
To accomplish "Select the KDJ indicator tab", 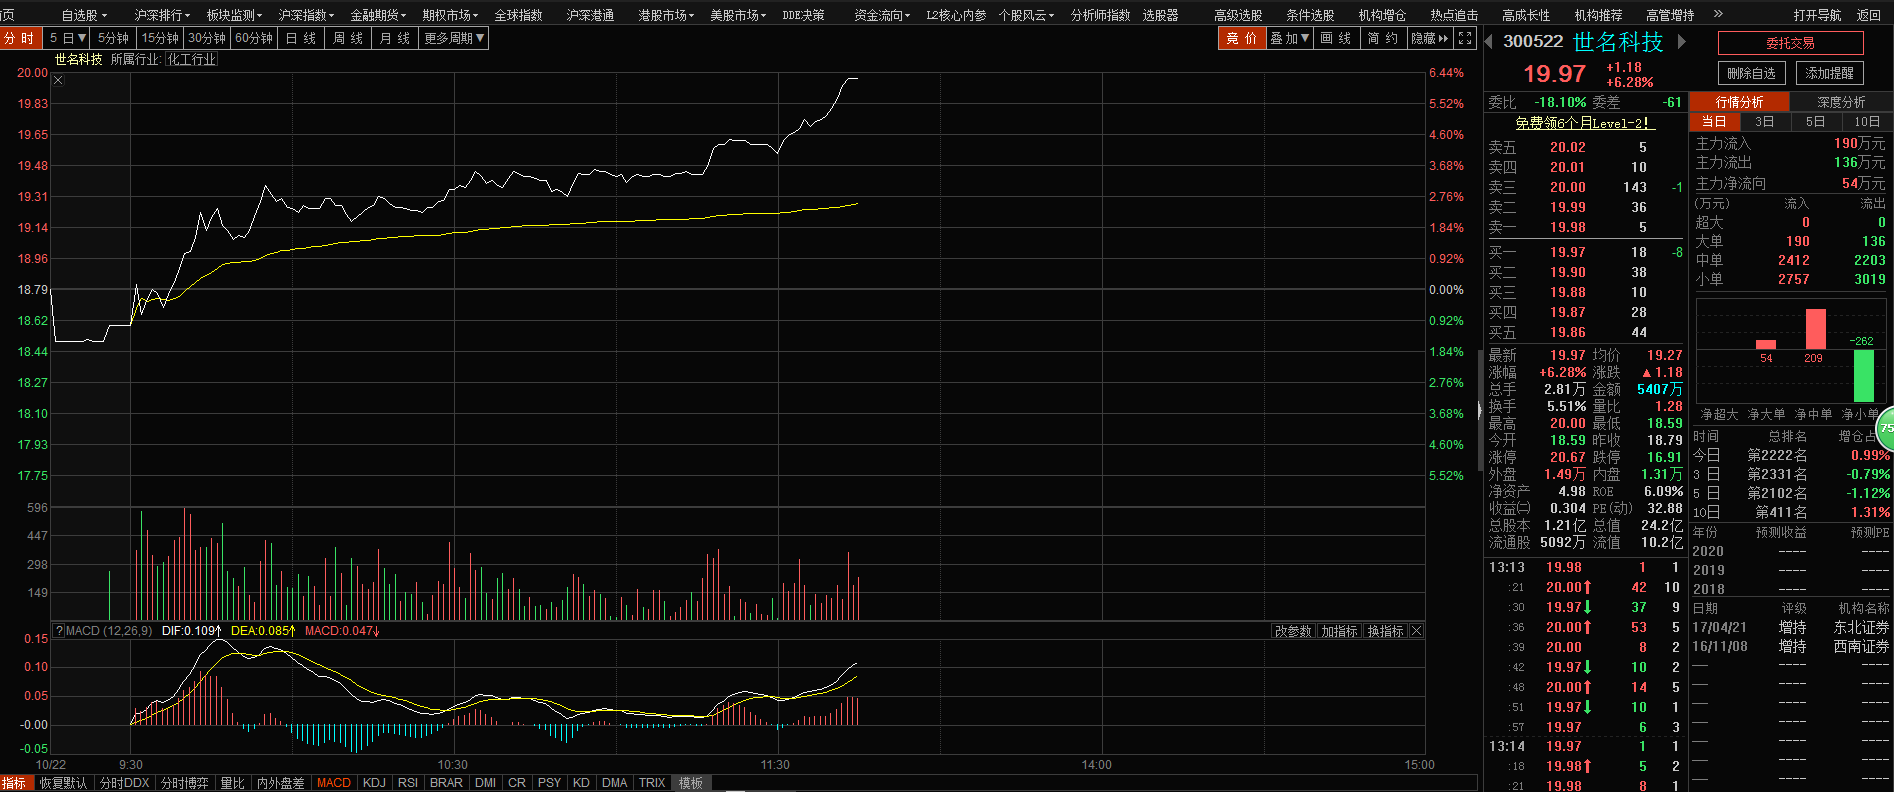I will (374, 783).
